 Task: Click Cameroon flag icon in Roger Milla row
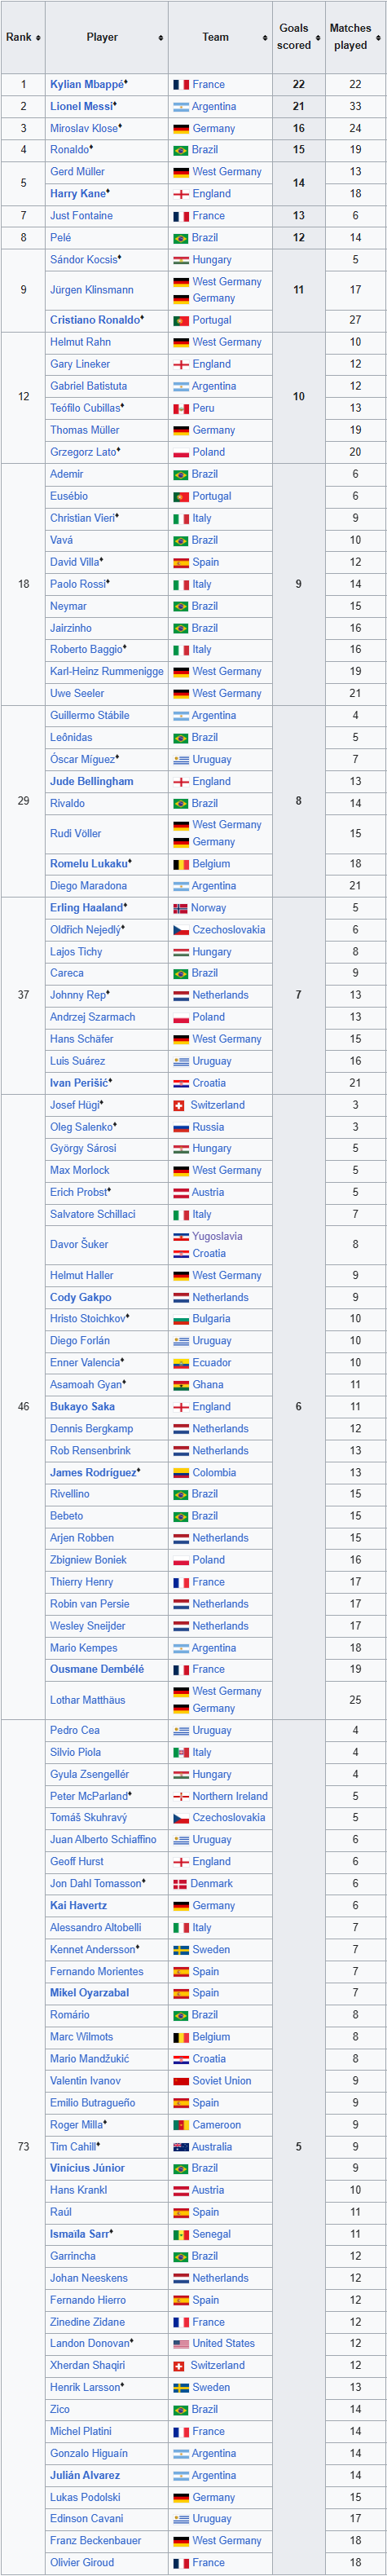pos(181,2125)
